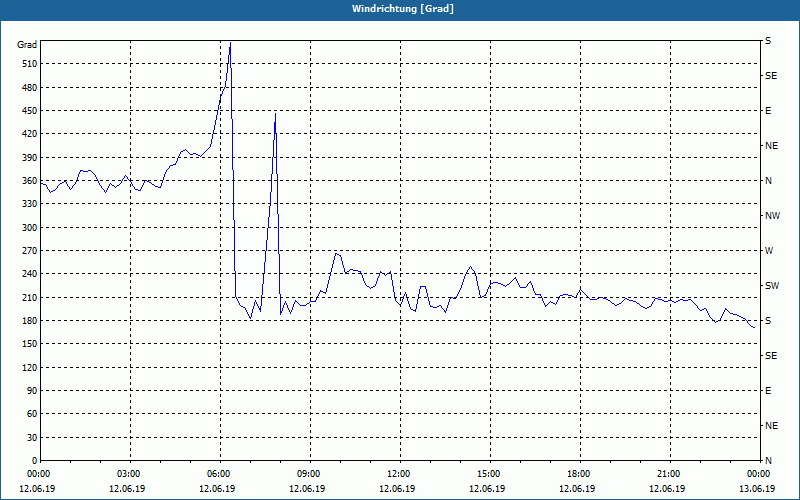Click the S compass label level with 180
The image size is (800, 500).
pos(768,321)
